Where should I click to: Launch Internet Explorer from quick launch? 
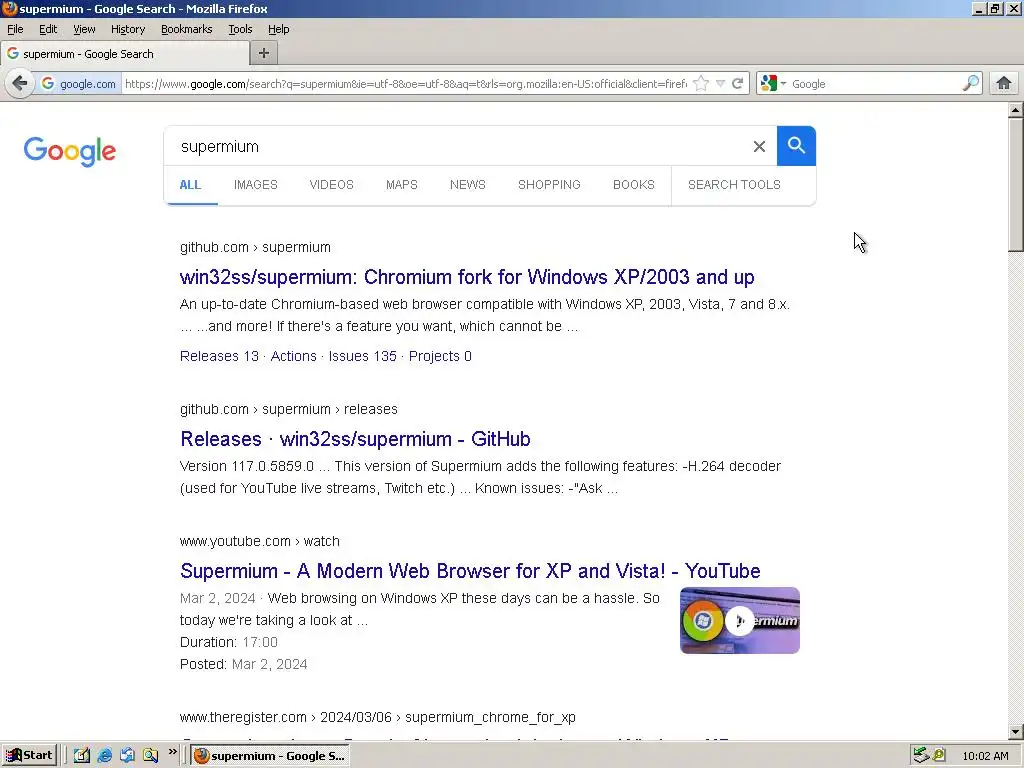[104, 756]
